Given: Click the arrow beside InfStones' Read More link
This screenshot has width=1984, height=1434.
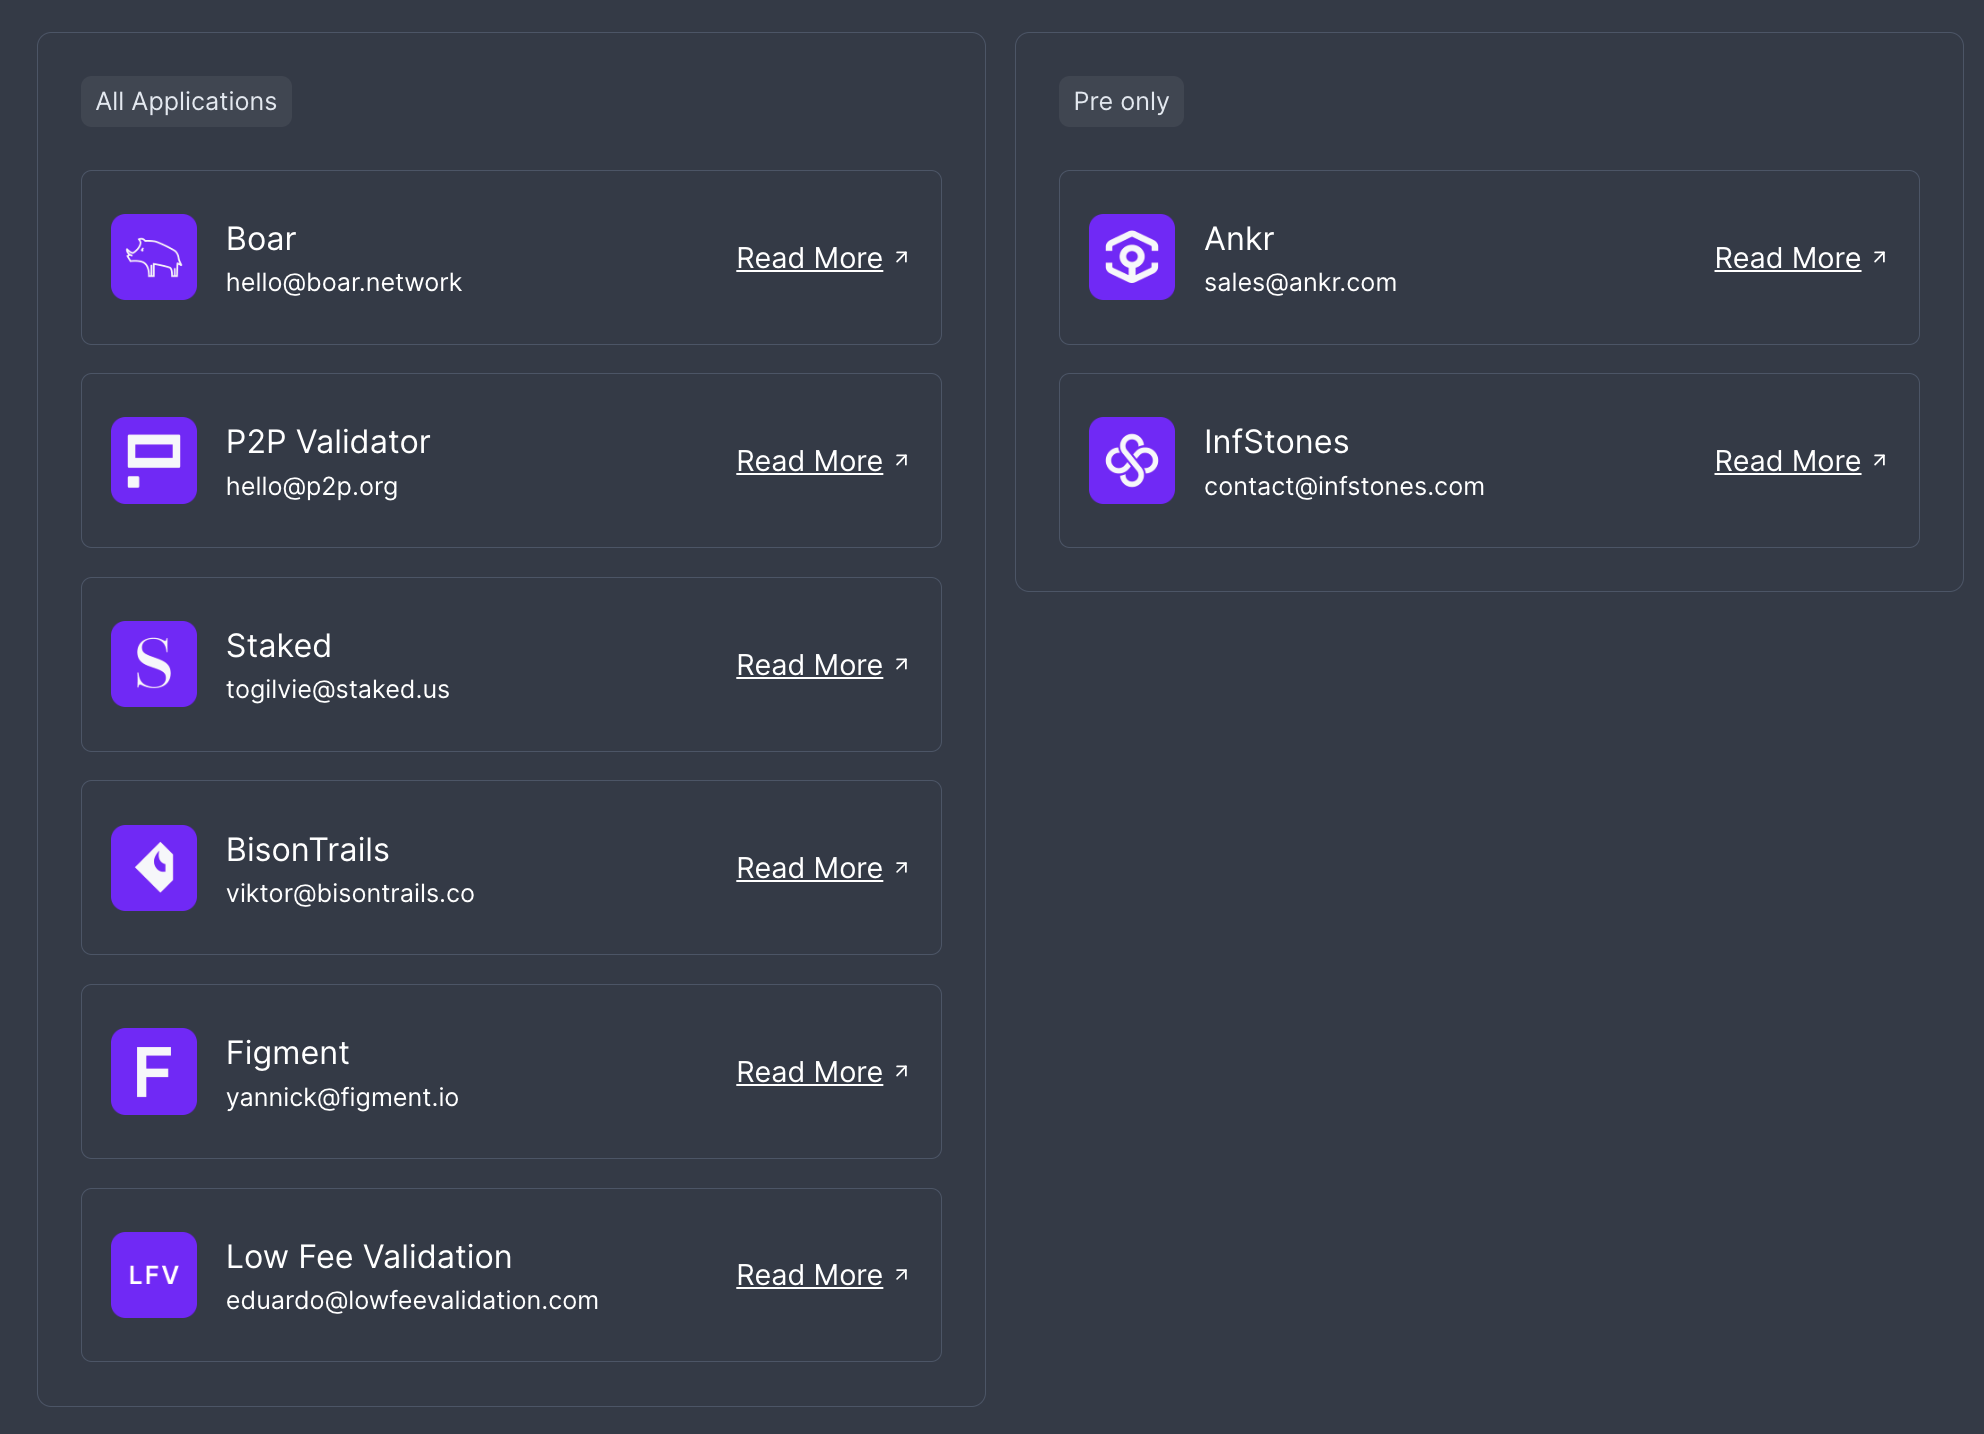Looking at the screenshot, I should point(1879,458).
